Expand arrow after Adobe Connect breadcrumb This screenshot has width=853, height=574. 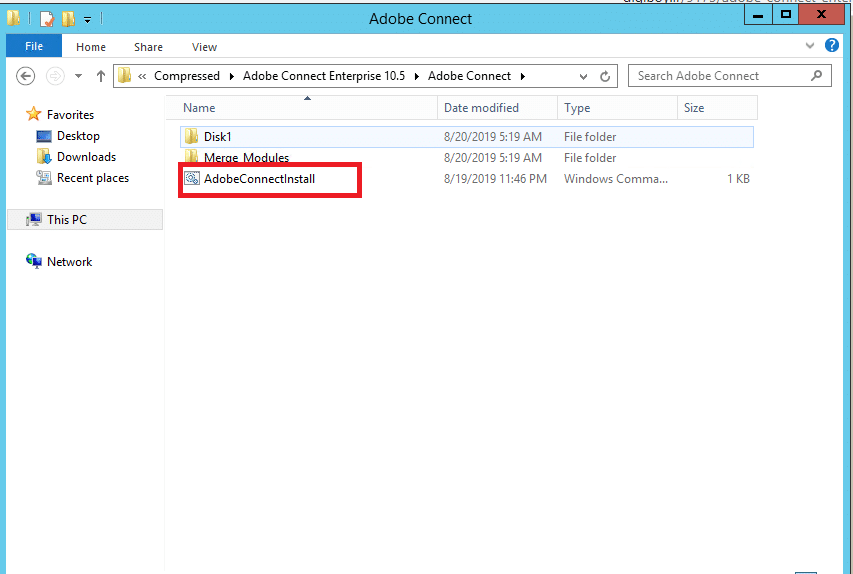click(522, 76)
